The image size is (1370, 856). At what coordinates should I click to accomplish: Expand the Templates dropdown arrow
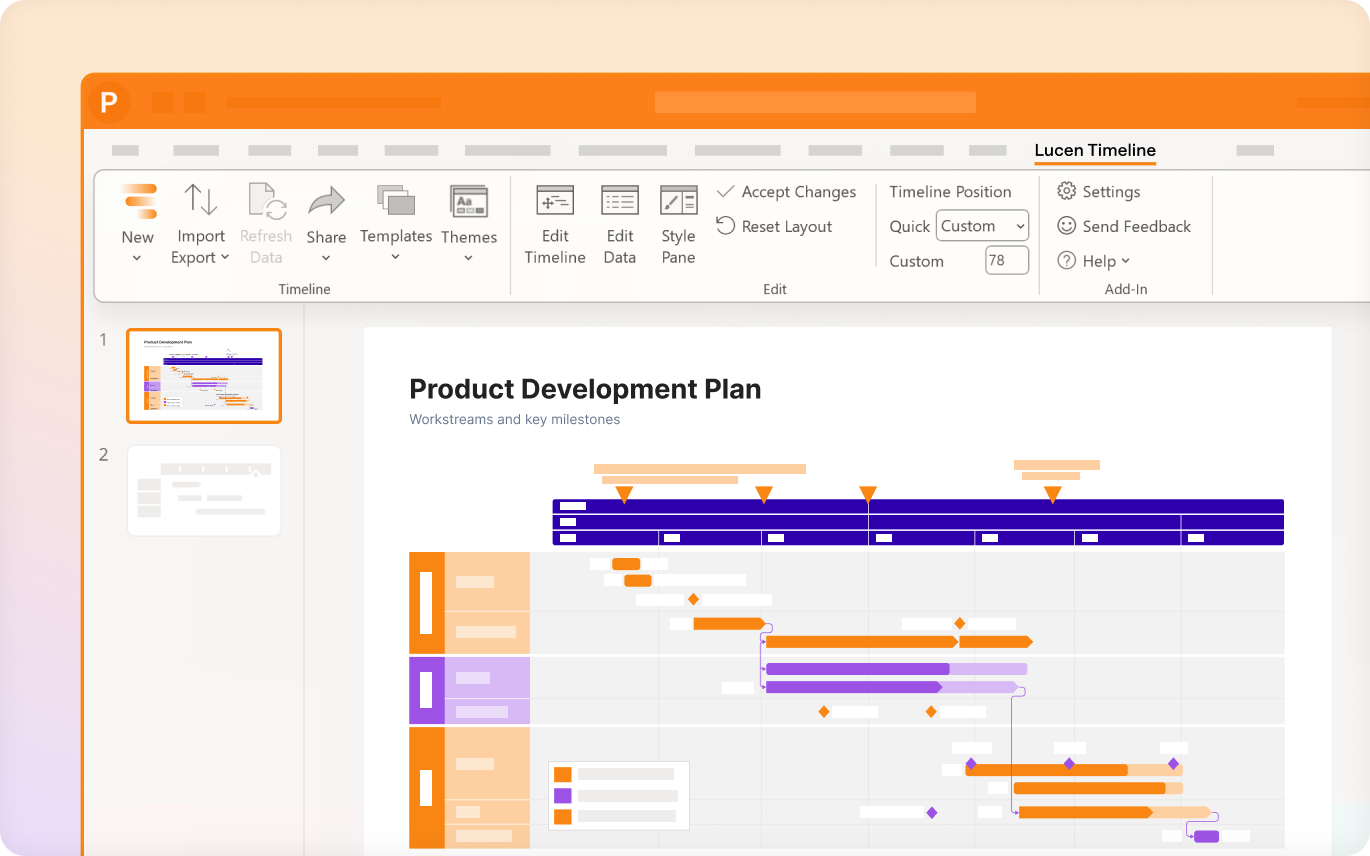point(396,257)
